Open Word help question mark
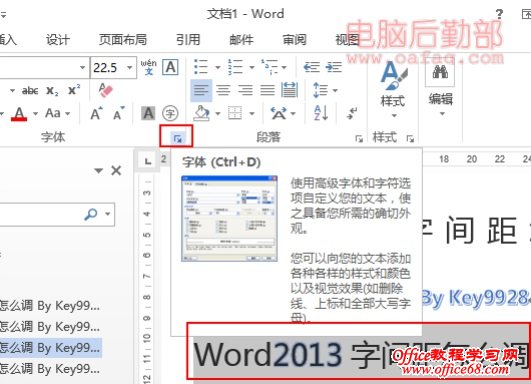Image resolution: width=531 pixels, height=384 pixels. (x=499, y=14)
